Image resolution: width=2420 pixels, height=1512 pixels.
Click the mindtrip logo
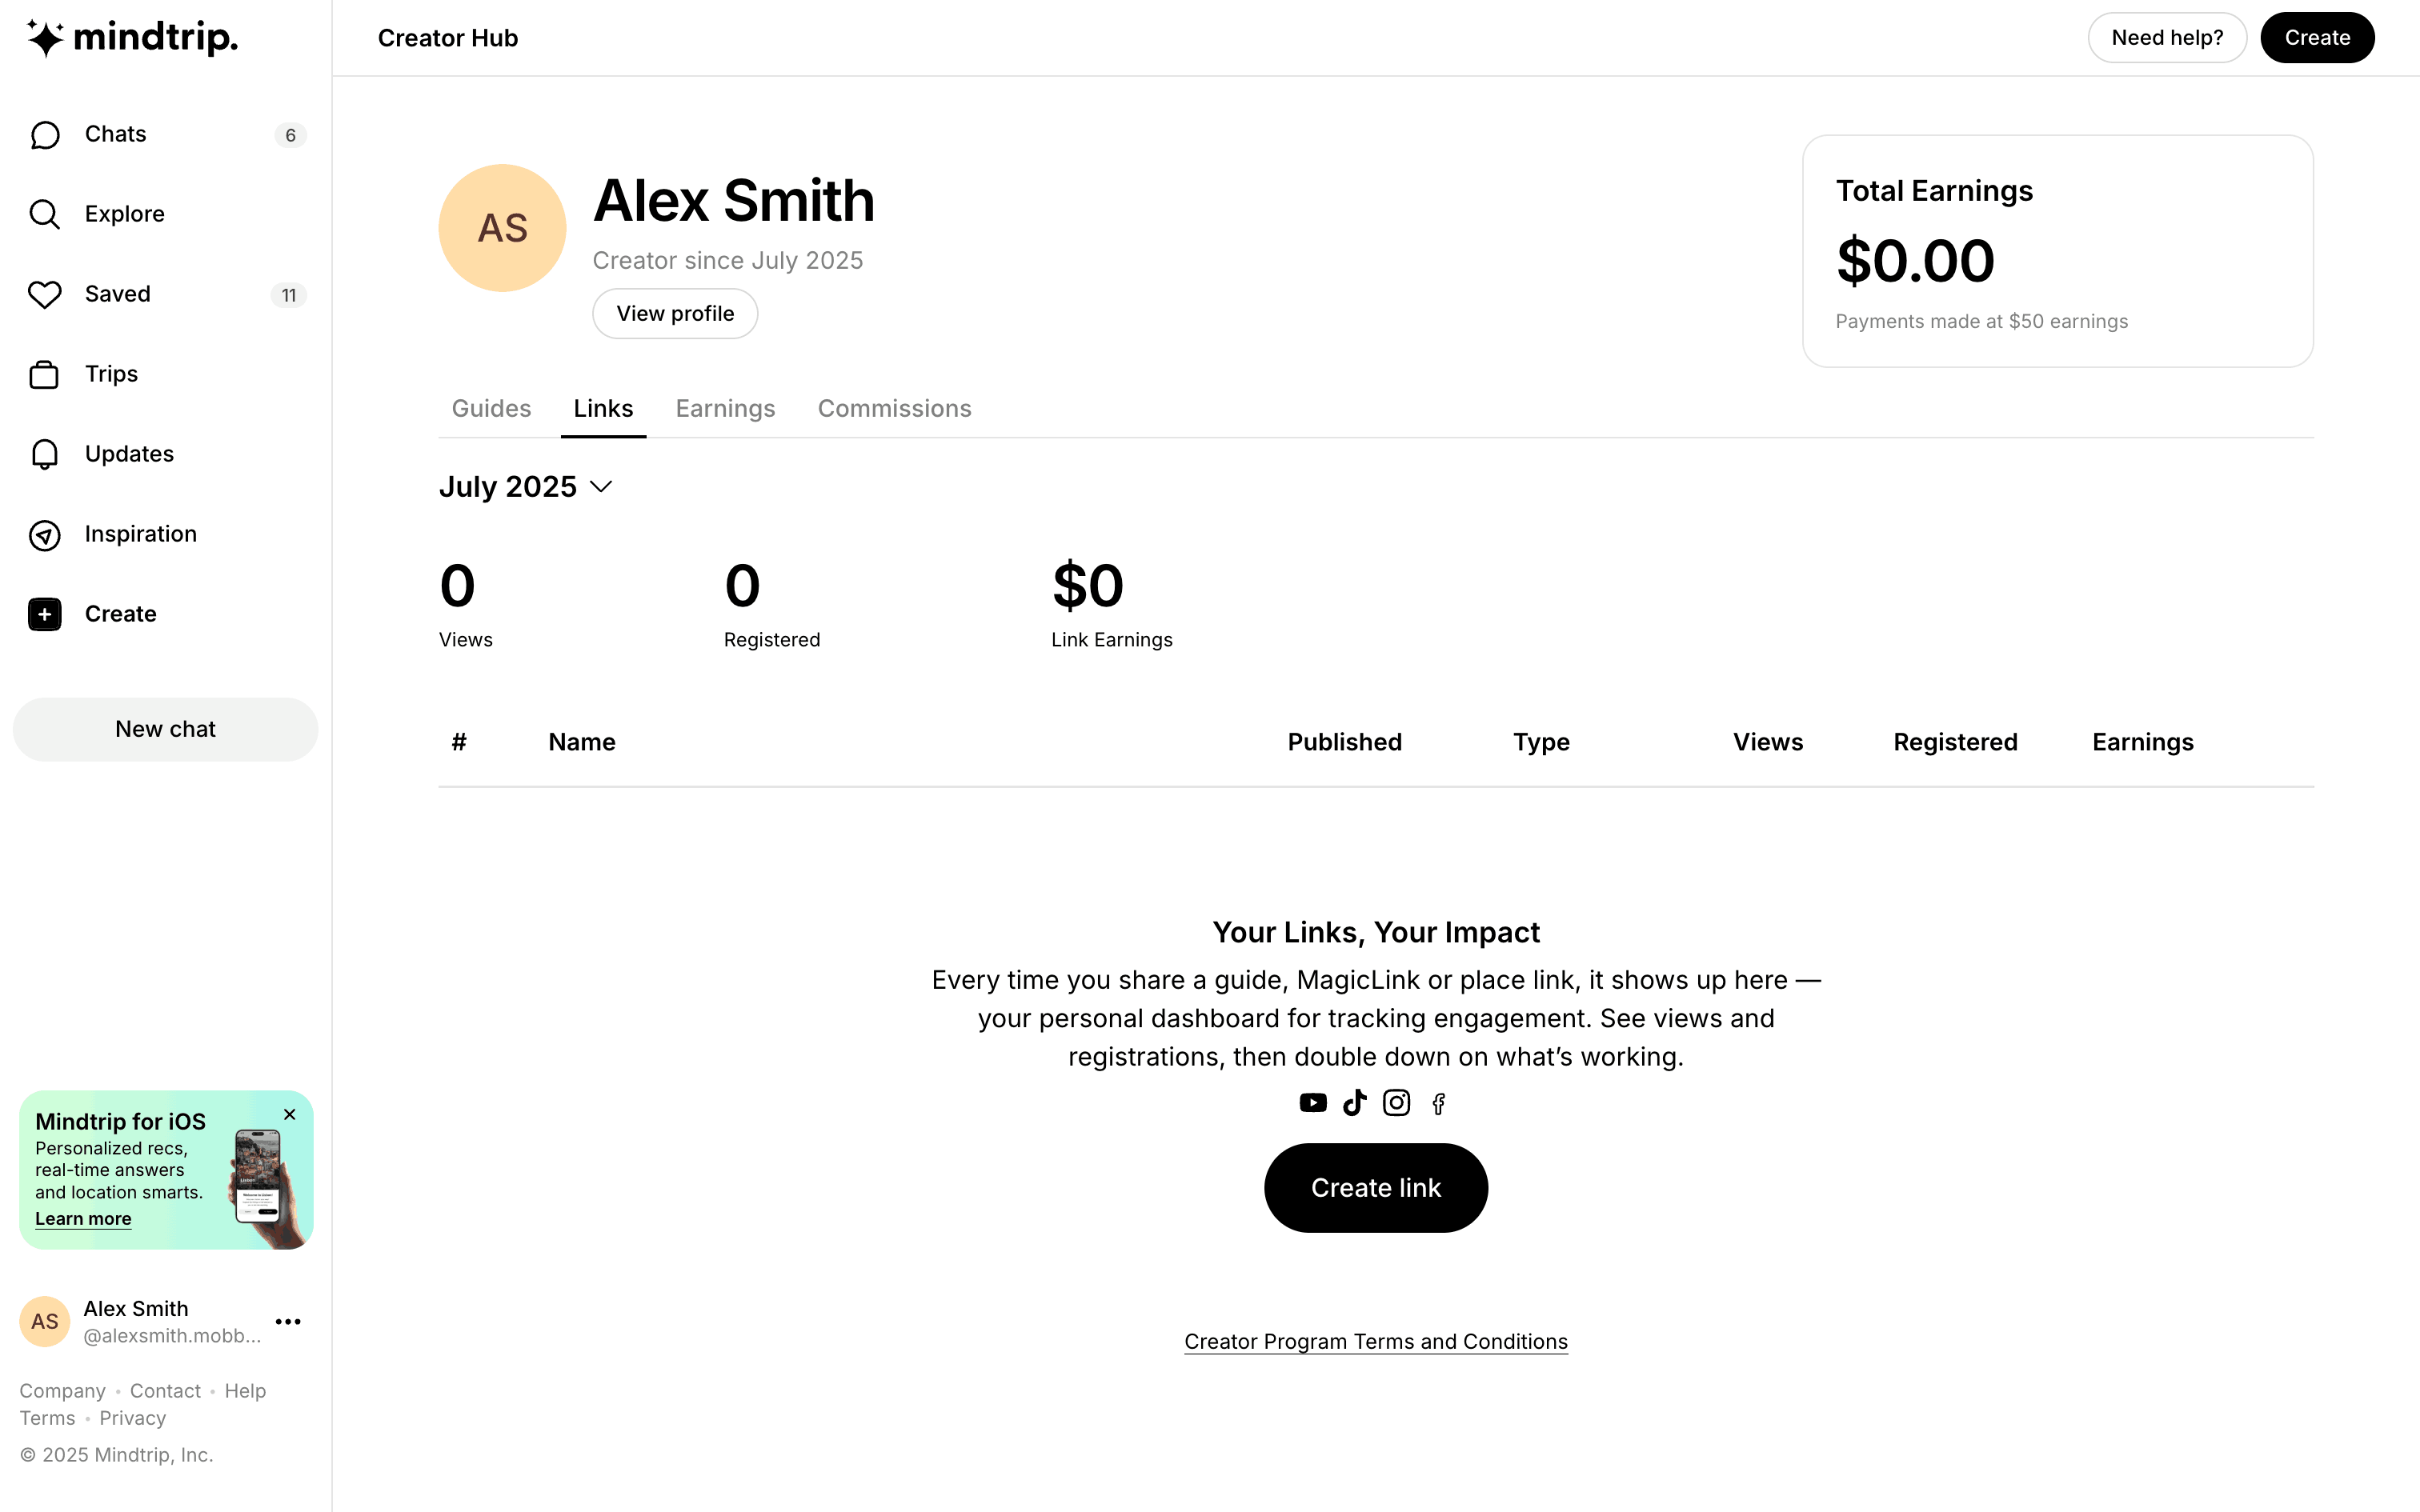click(x=133, y=38)
